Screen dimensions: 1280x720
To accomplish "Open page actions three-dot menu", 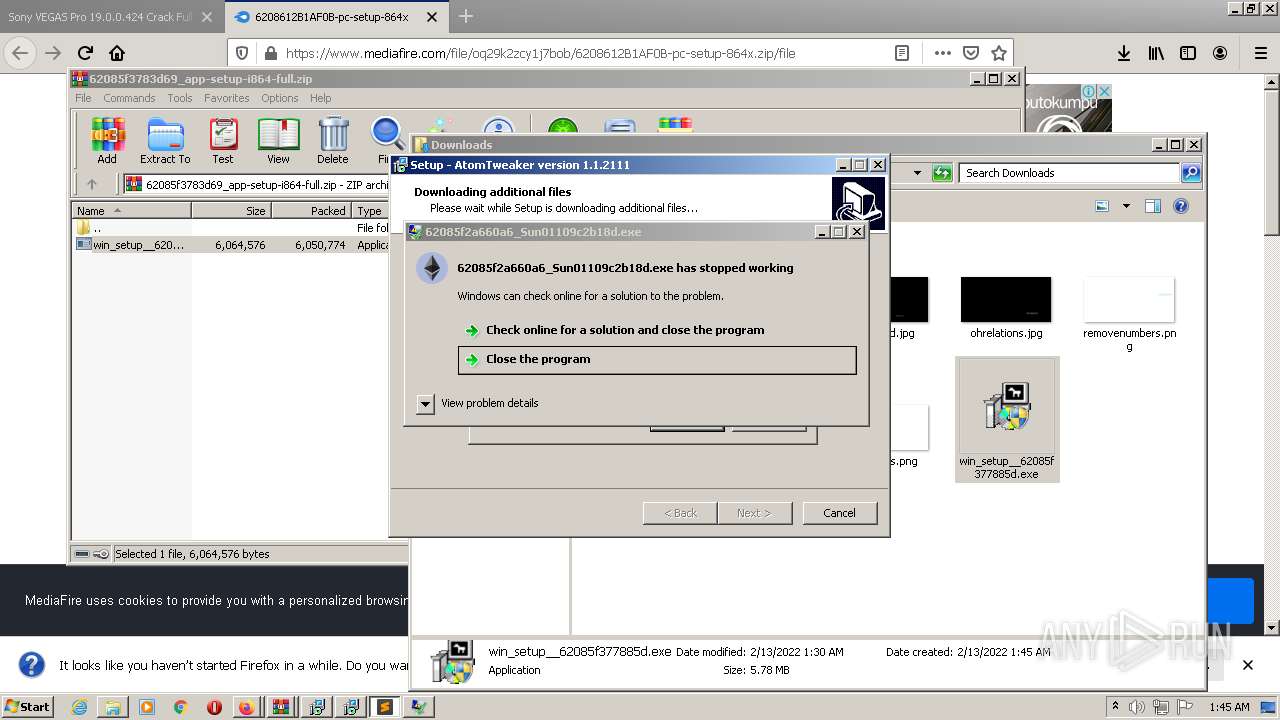I will (x=943, y=53).
